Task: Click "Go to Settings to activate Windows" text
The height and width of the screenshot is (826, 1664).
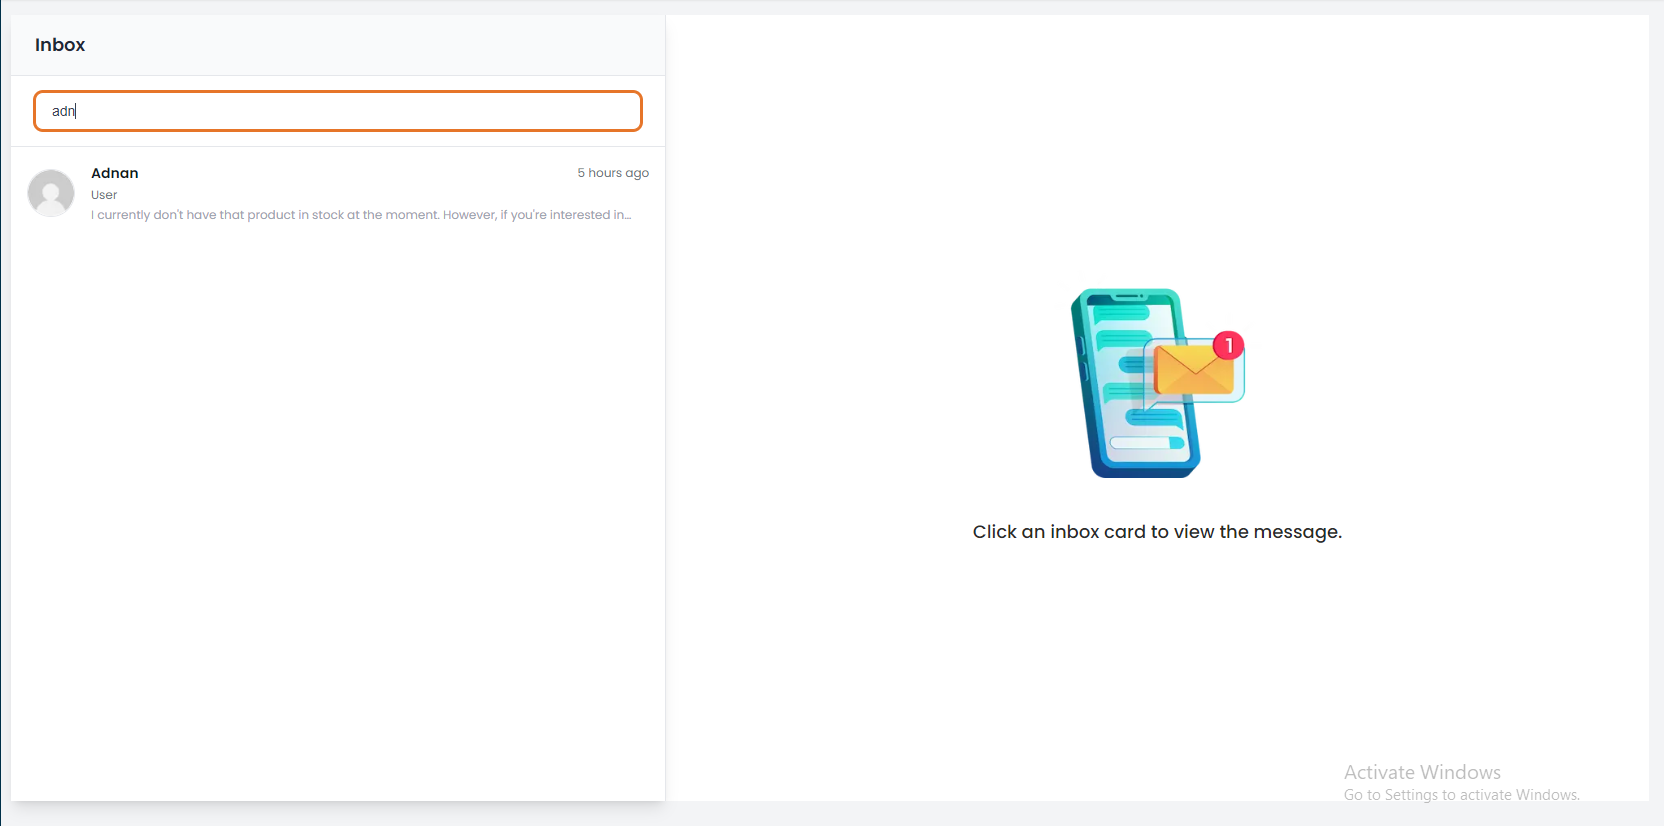Action: click(x=1461, y=795)
